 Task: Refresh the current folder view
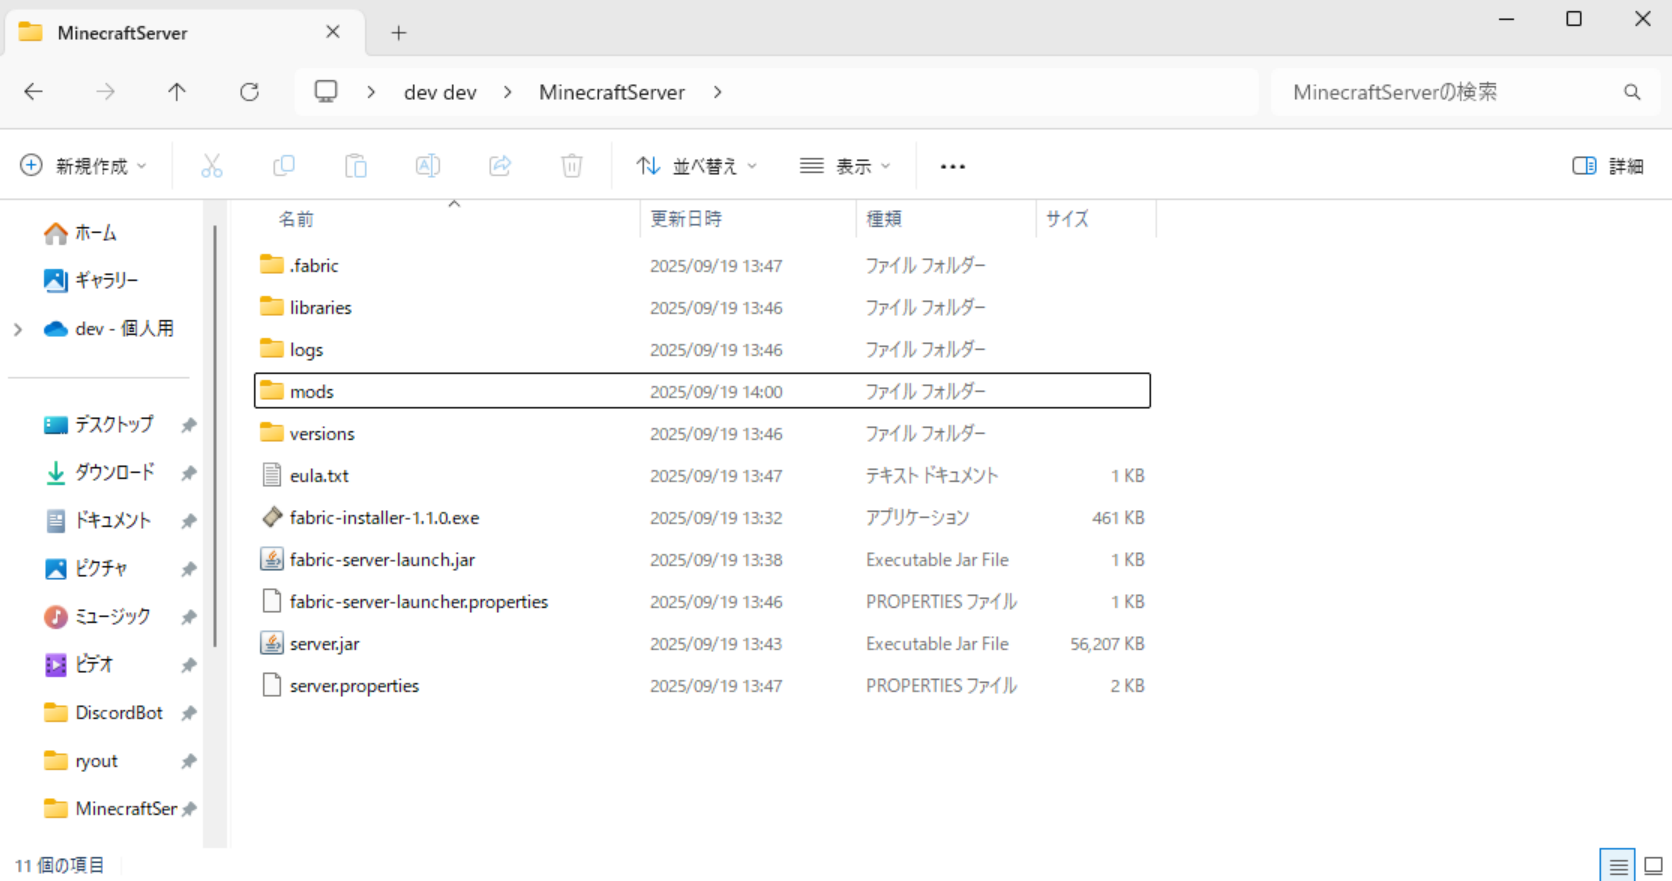pyautogui.click(x=249, y=92)
